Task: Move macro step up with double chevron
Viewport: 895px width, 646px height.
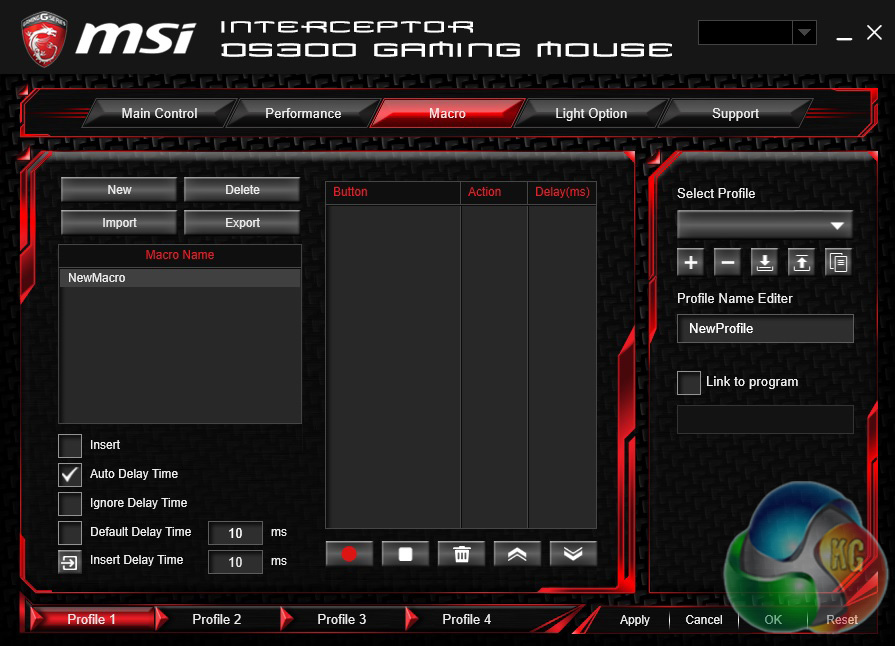Action: point(517,554)
